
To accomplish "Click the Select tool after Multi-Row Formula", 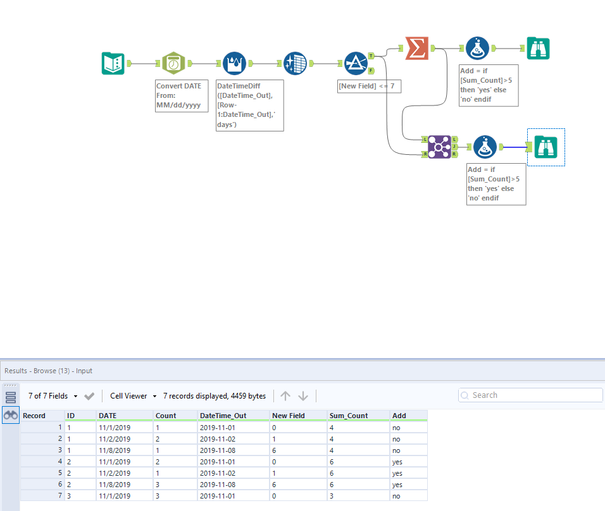I will (x=294, y=63).
